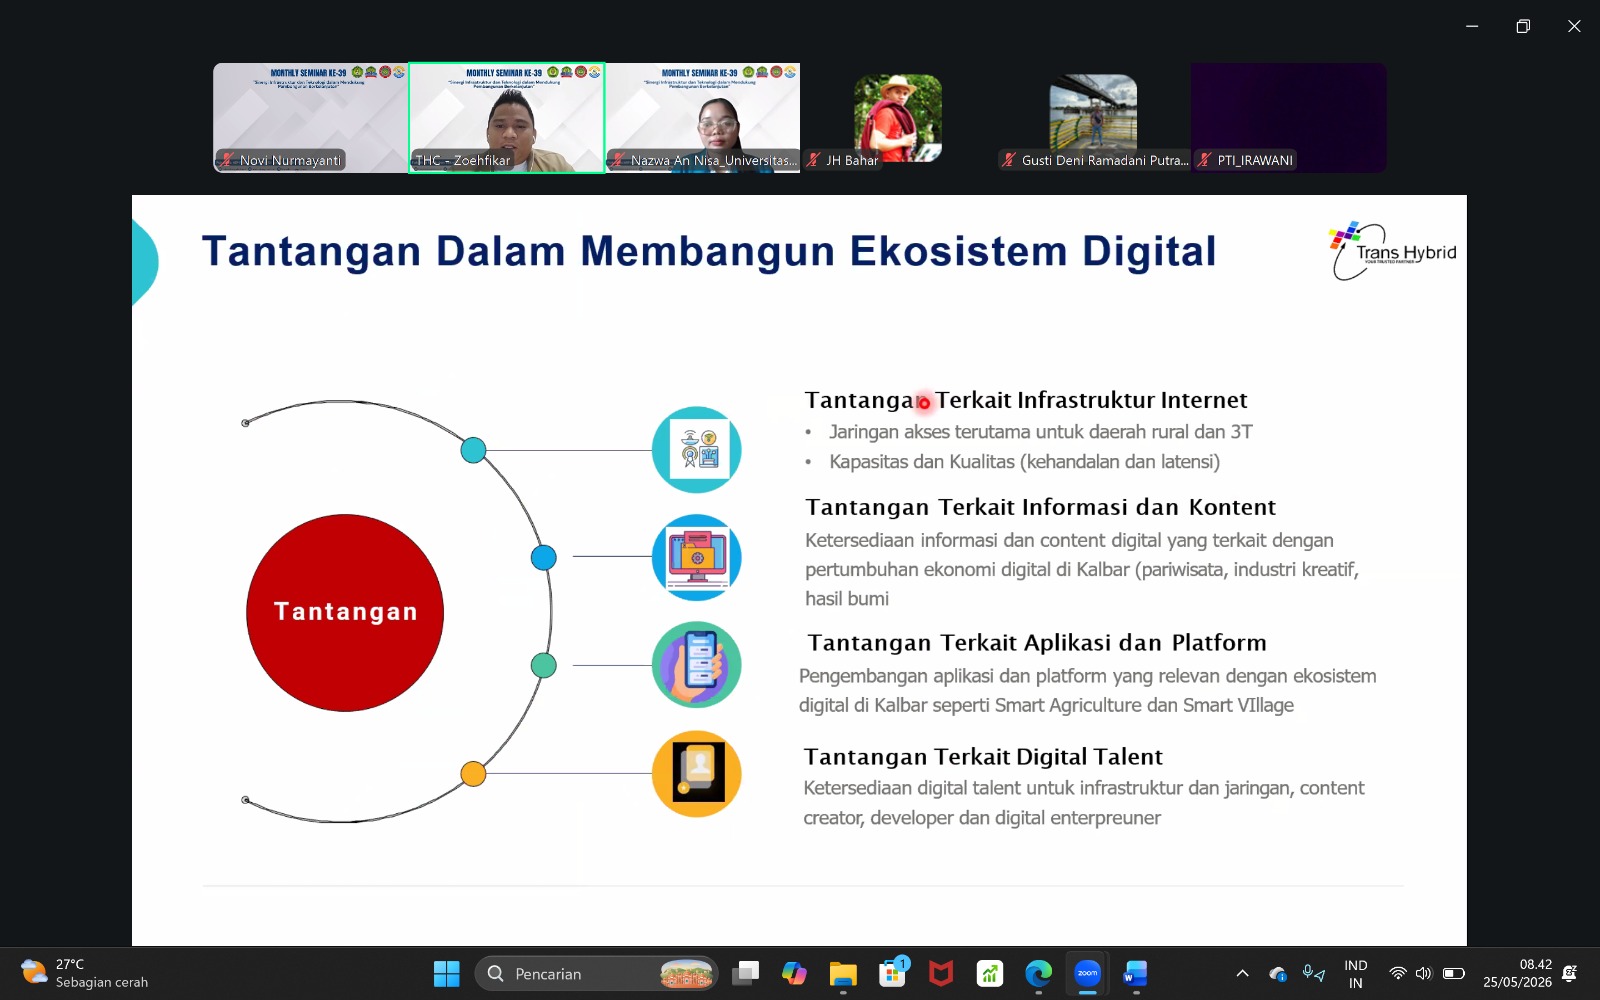The height and width of the screenshot is (1000, 1600).
Task: Click the Trans Hybrid logo on slide
Action: [x=1392, y=250]
